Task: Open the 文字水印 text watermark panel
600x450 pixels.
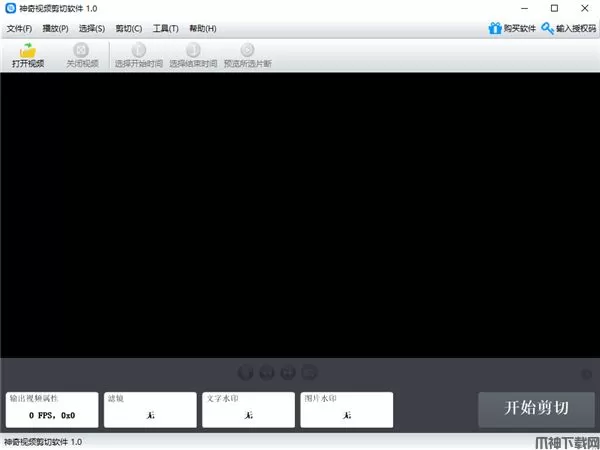Action: (x=248, y=409)
